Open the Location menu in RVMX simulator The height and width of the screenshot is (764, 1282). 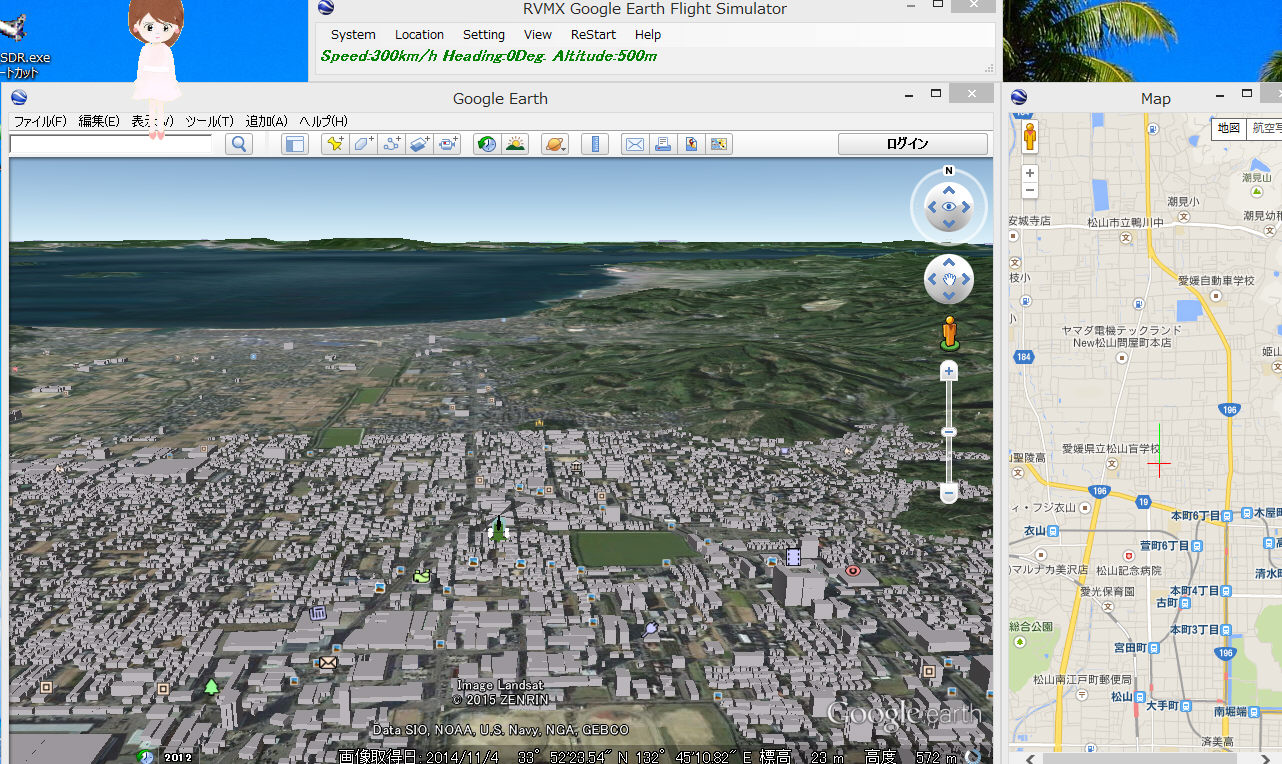click(x=419, y=34)
